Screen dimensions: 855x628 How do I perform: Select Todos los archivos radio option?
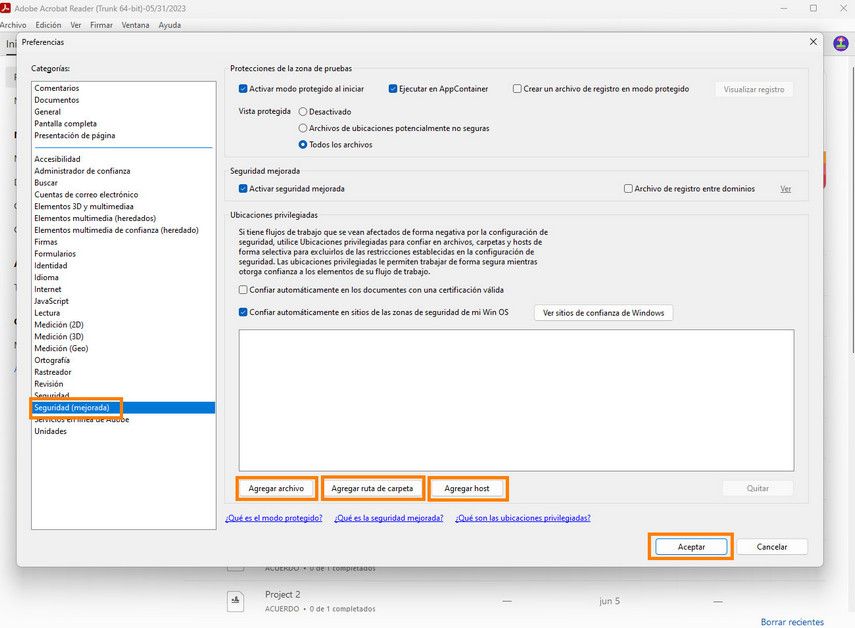pyautogui.click(x=303, y=144)
